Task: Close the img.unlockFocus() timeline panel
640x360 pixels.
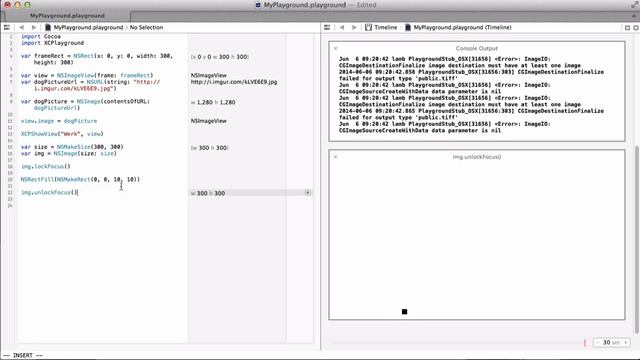Action: point(336,157)
